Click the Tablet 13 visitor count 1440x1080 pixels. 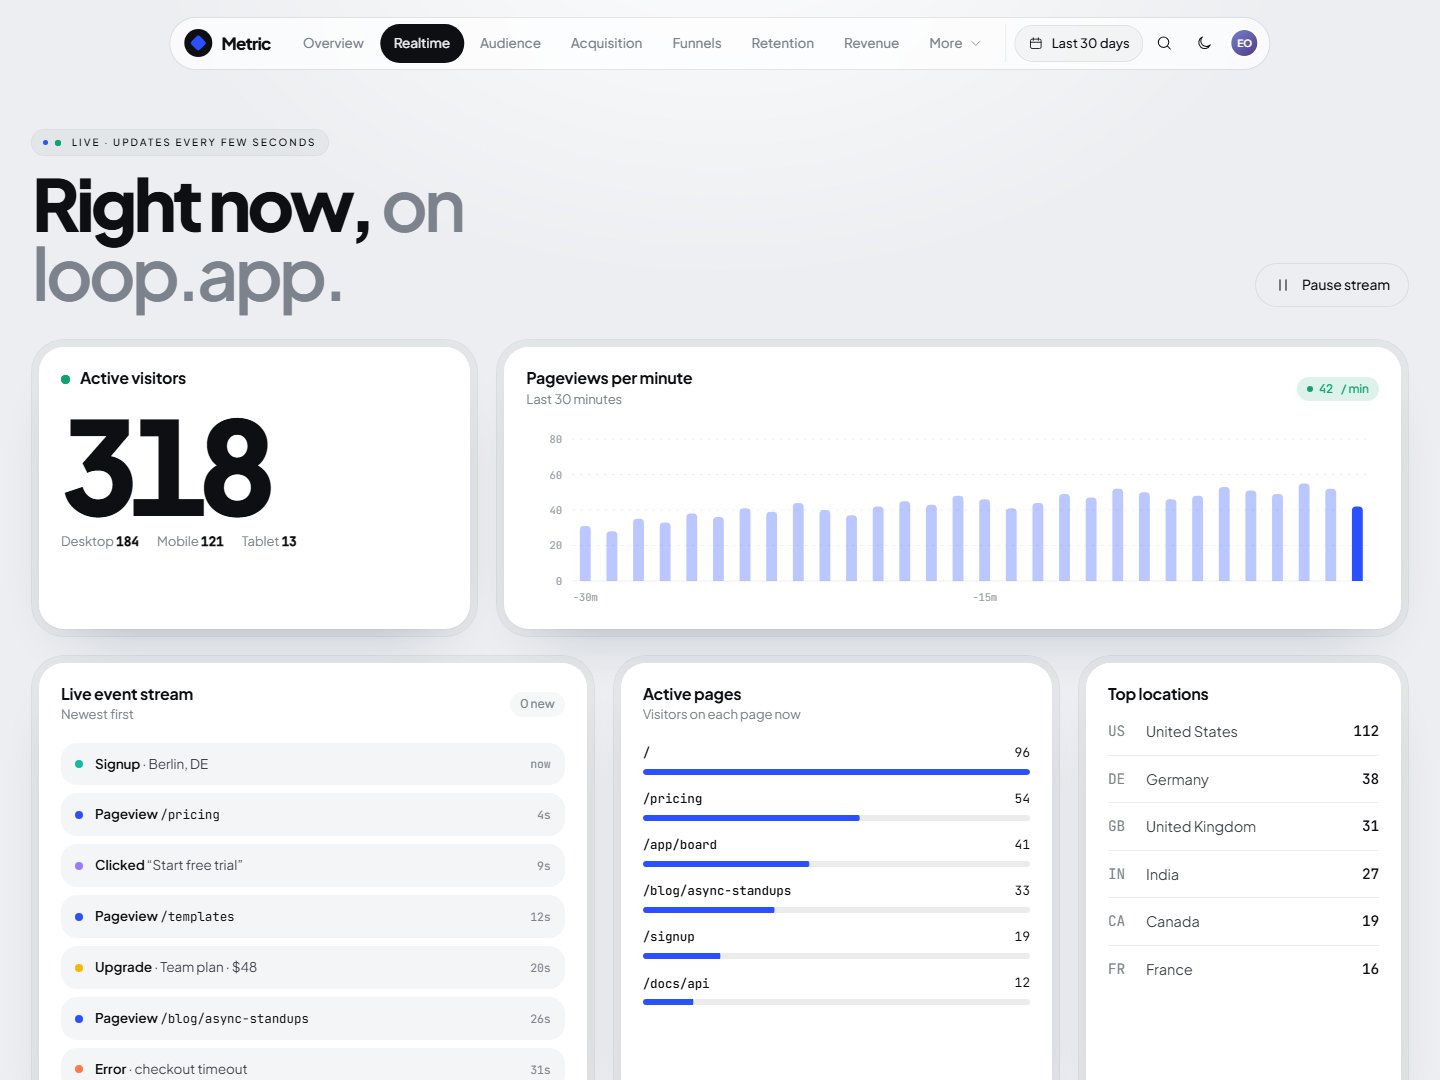[x=269, y=541]
